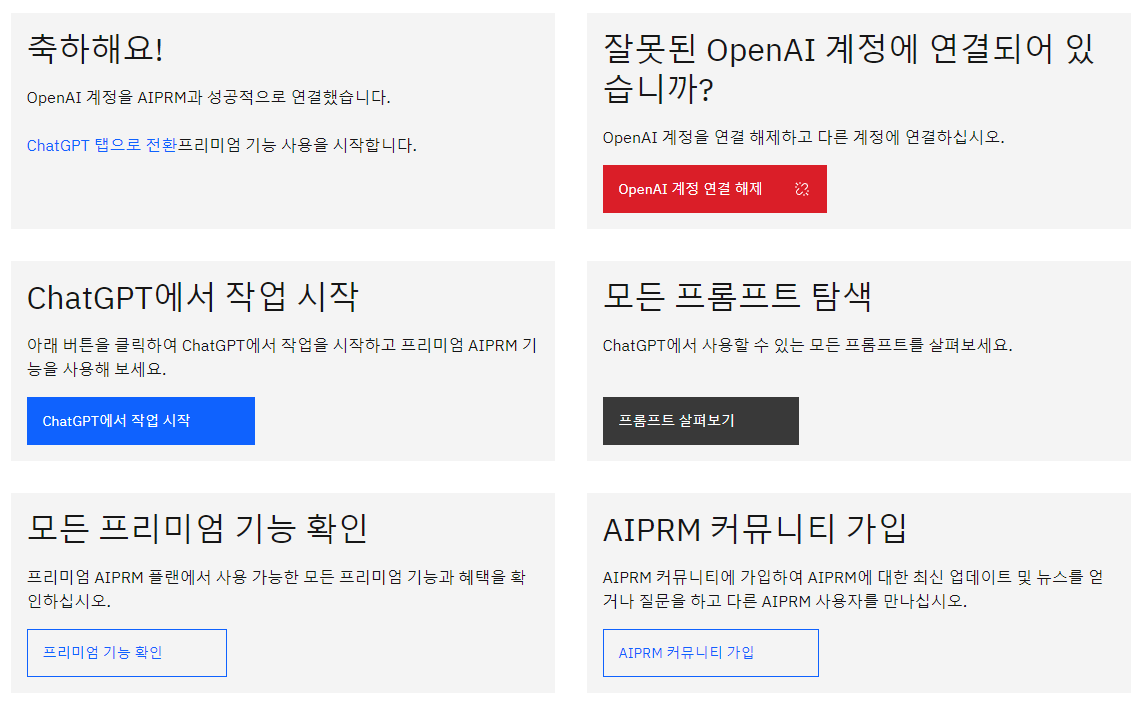Click the '축하해요!' heading
This screenshot has height=703, width=1139.
[x=95, y=49]
